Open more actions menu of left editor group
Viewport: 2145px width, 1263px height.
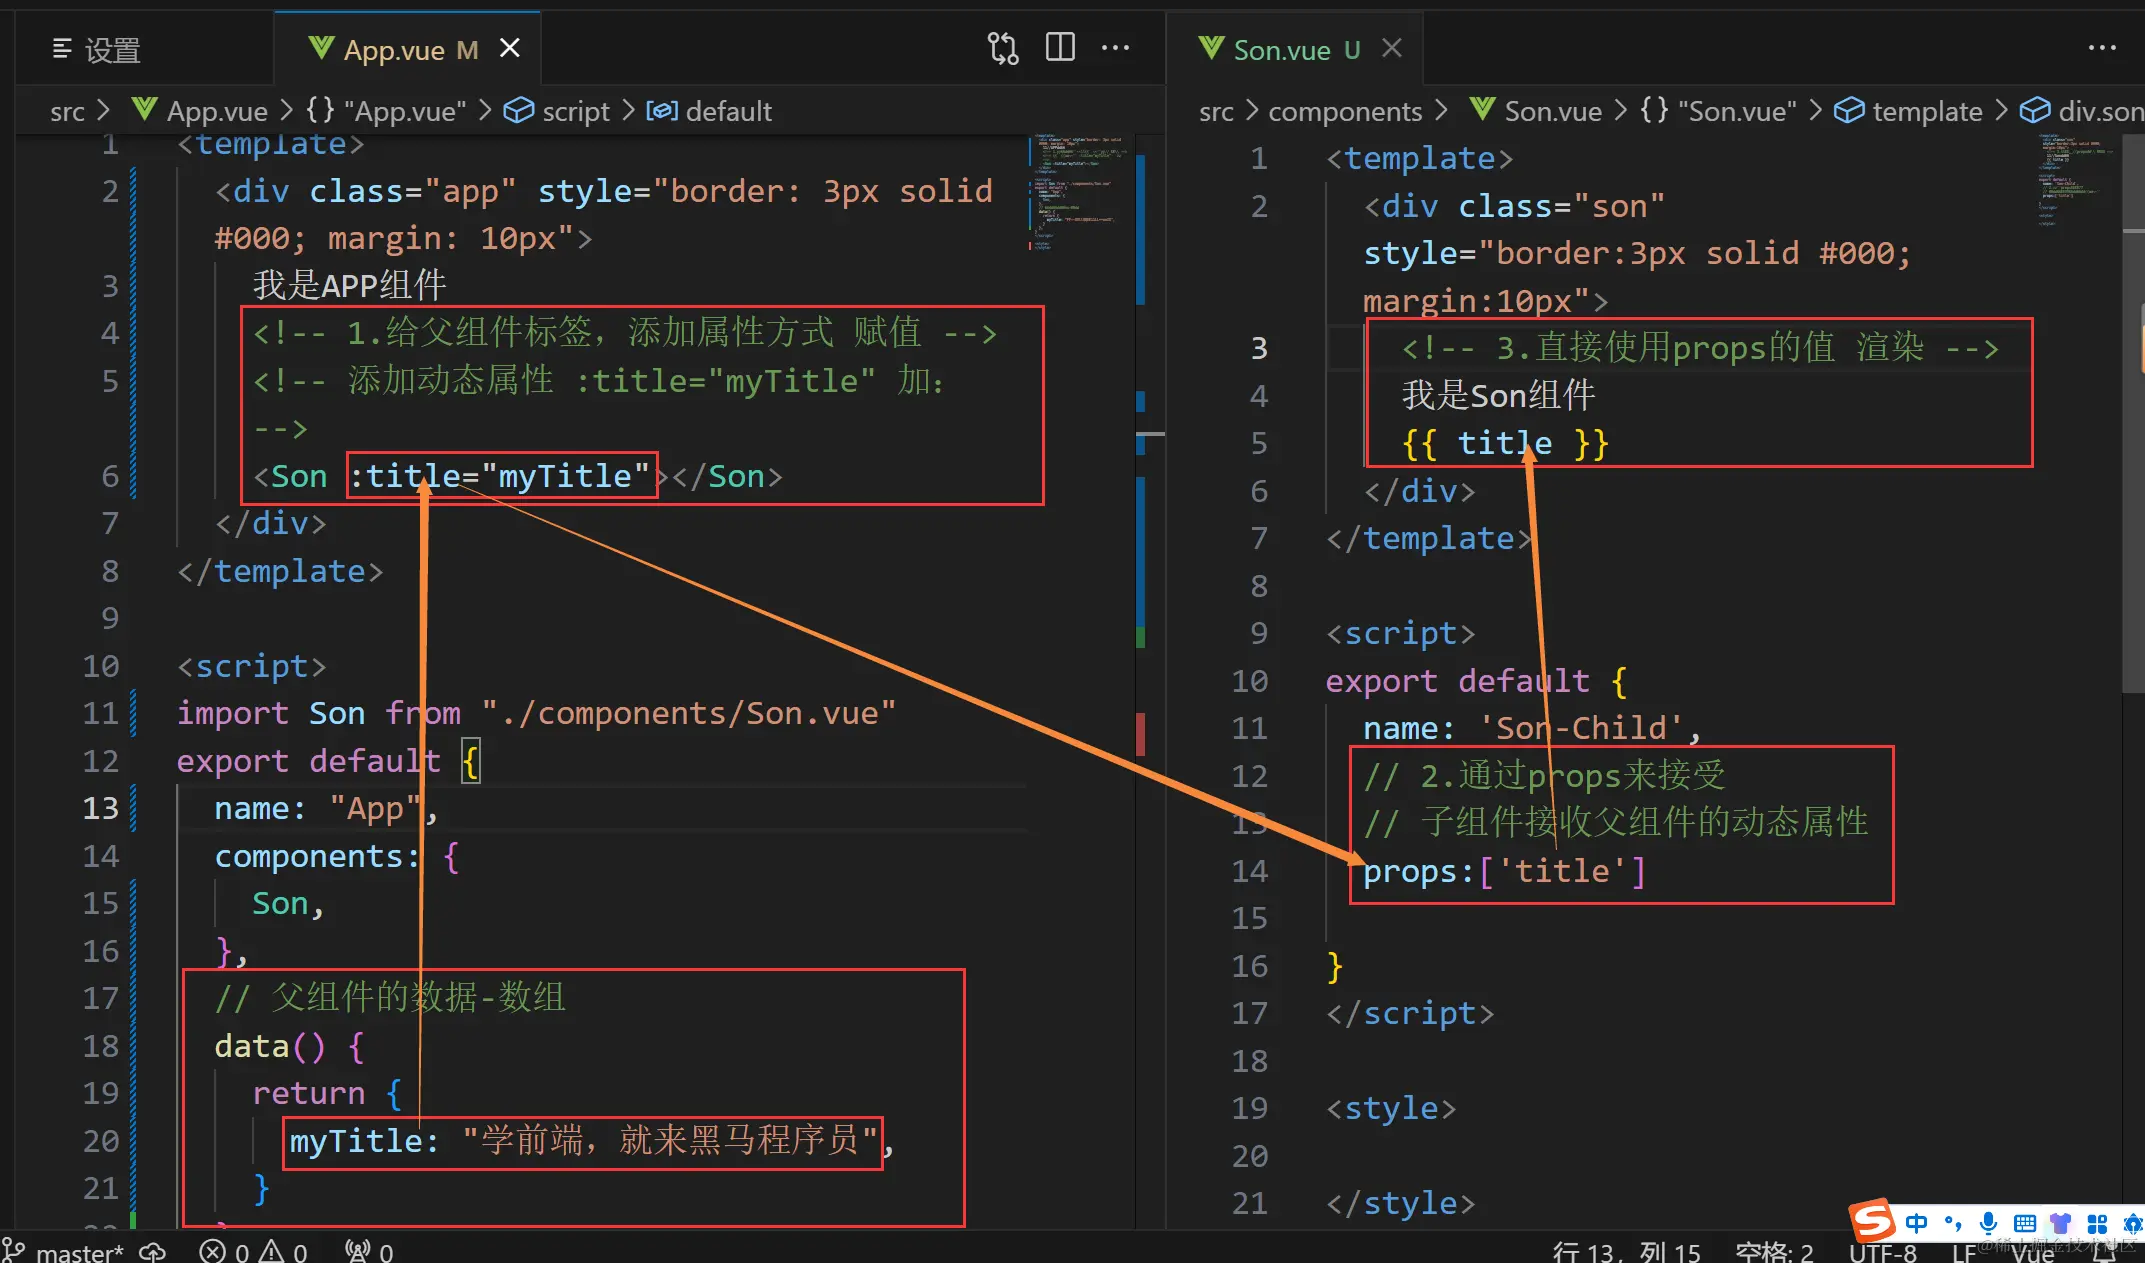[1115, 47]
